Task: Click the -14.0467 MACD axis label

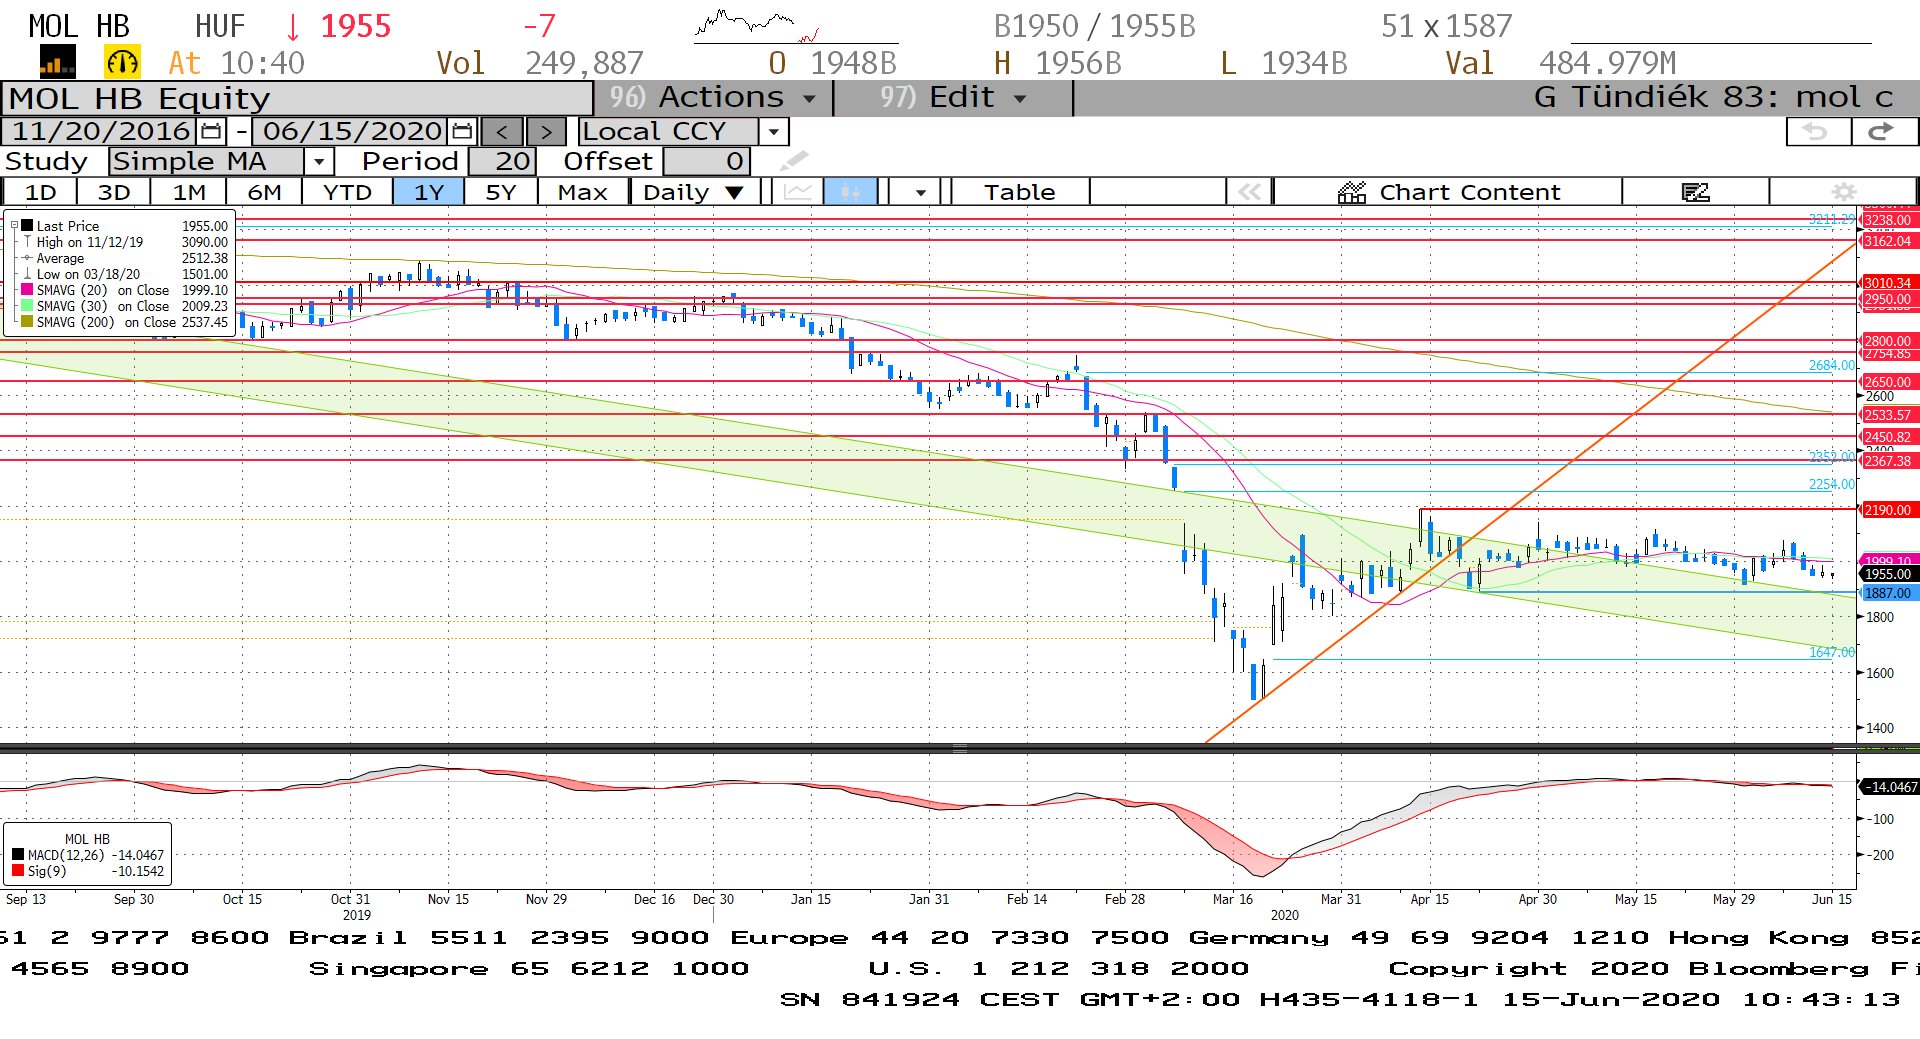Action: (1888, 787)
